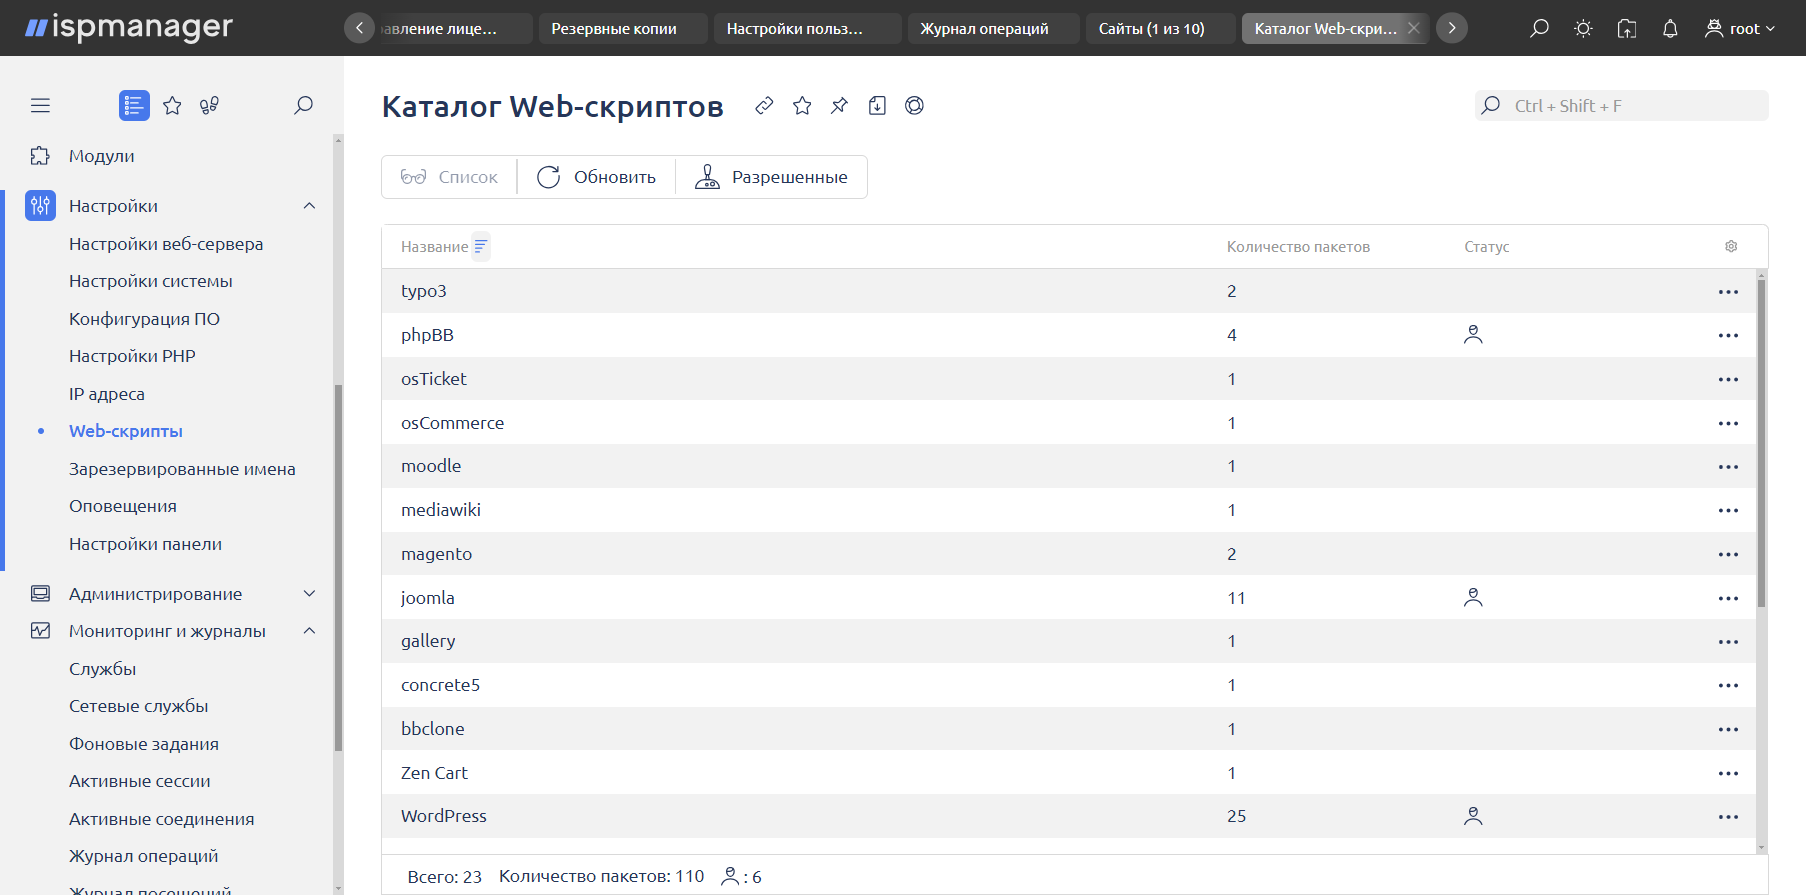Screen dimensions: 1806x895
Task: Click the sidebar vertical scrollbar
Action: [338, 567]
